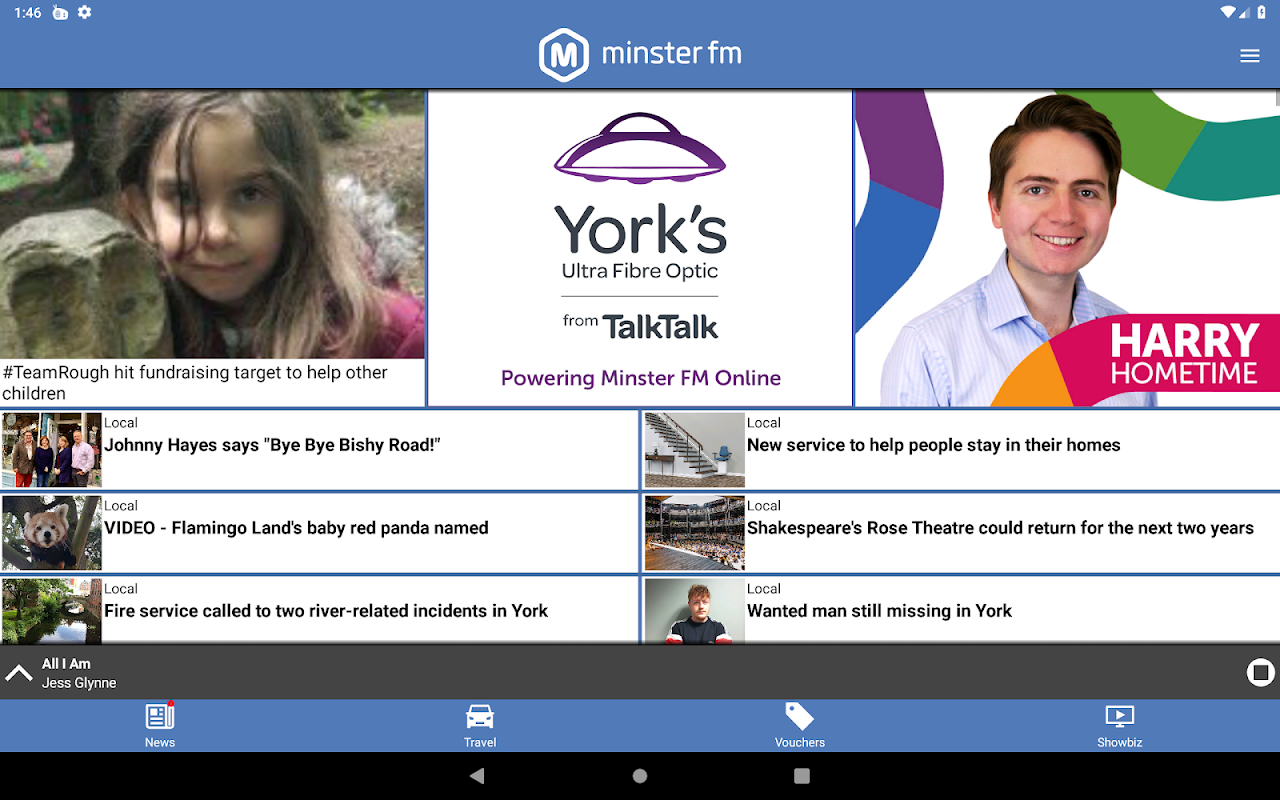Switch to the Vouchers tab
This screenshot has width=1280, height=800.
tap(800, 725)
